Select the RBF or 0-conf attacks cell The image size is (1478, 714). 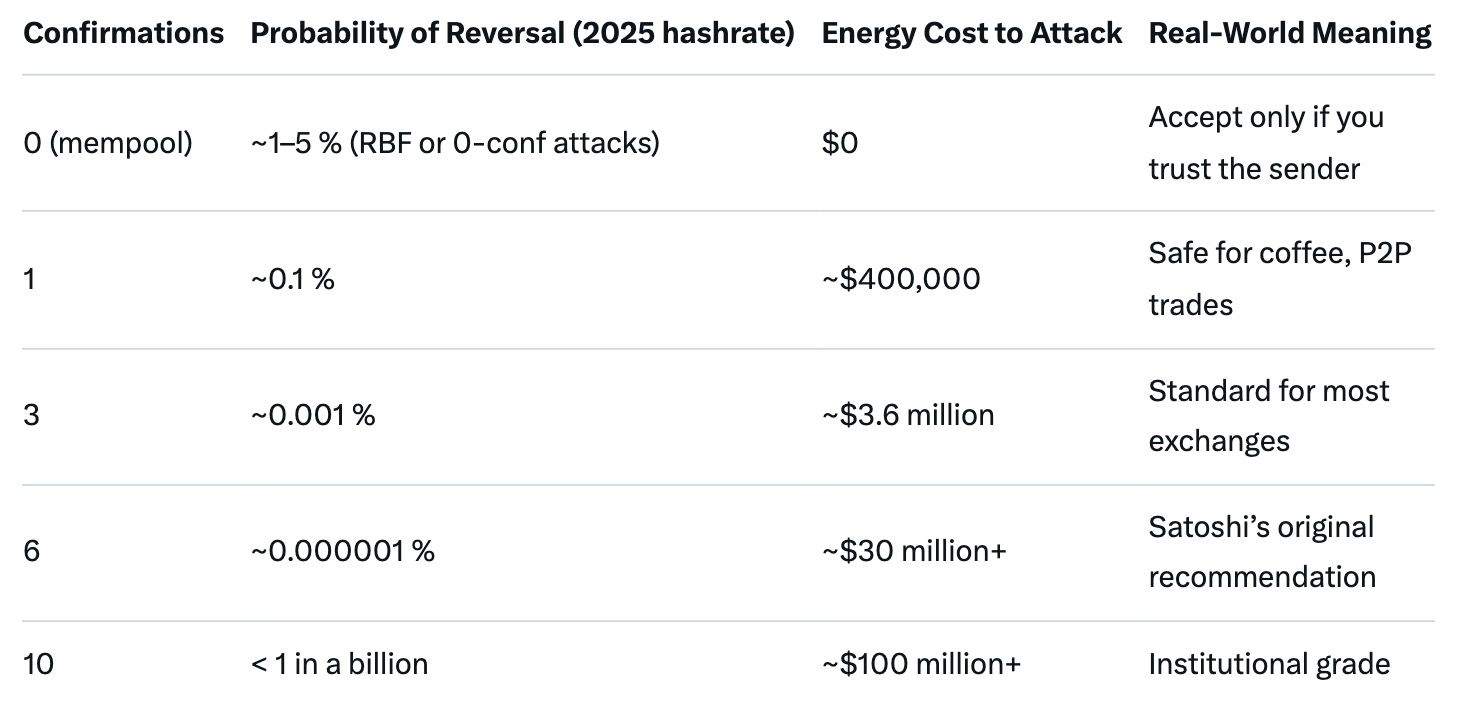point(455,143)
